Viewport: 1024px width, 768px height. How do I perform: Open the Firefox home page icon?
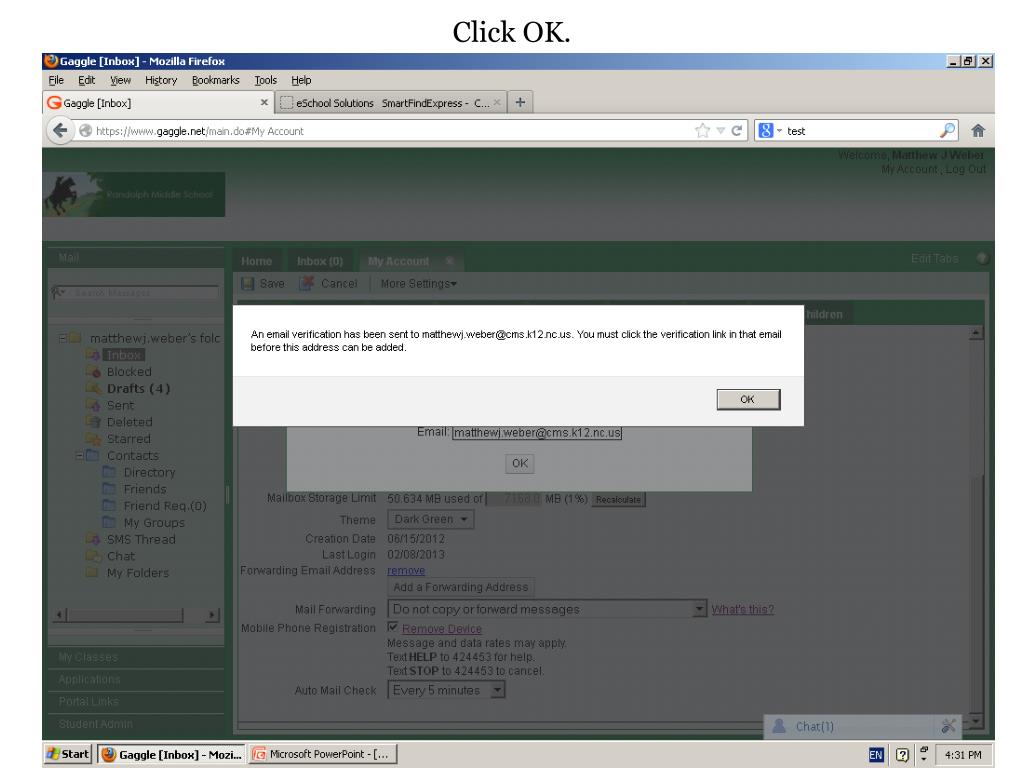point(978,131)
